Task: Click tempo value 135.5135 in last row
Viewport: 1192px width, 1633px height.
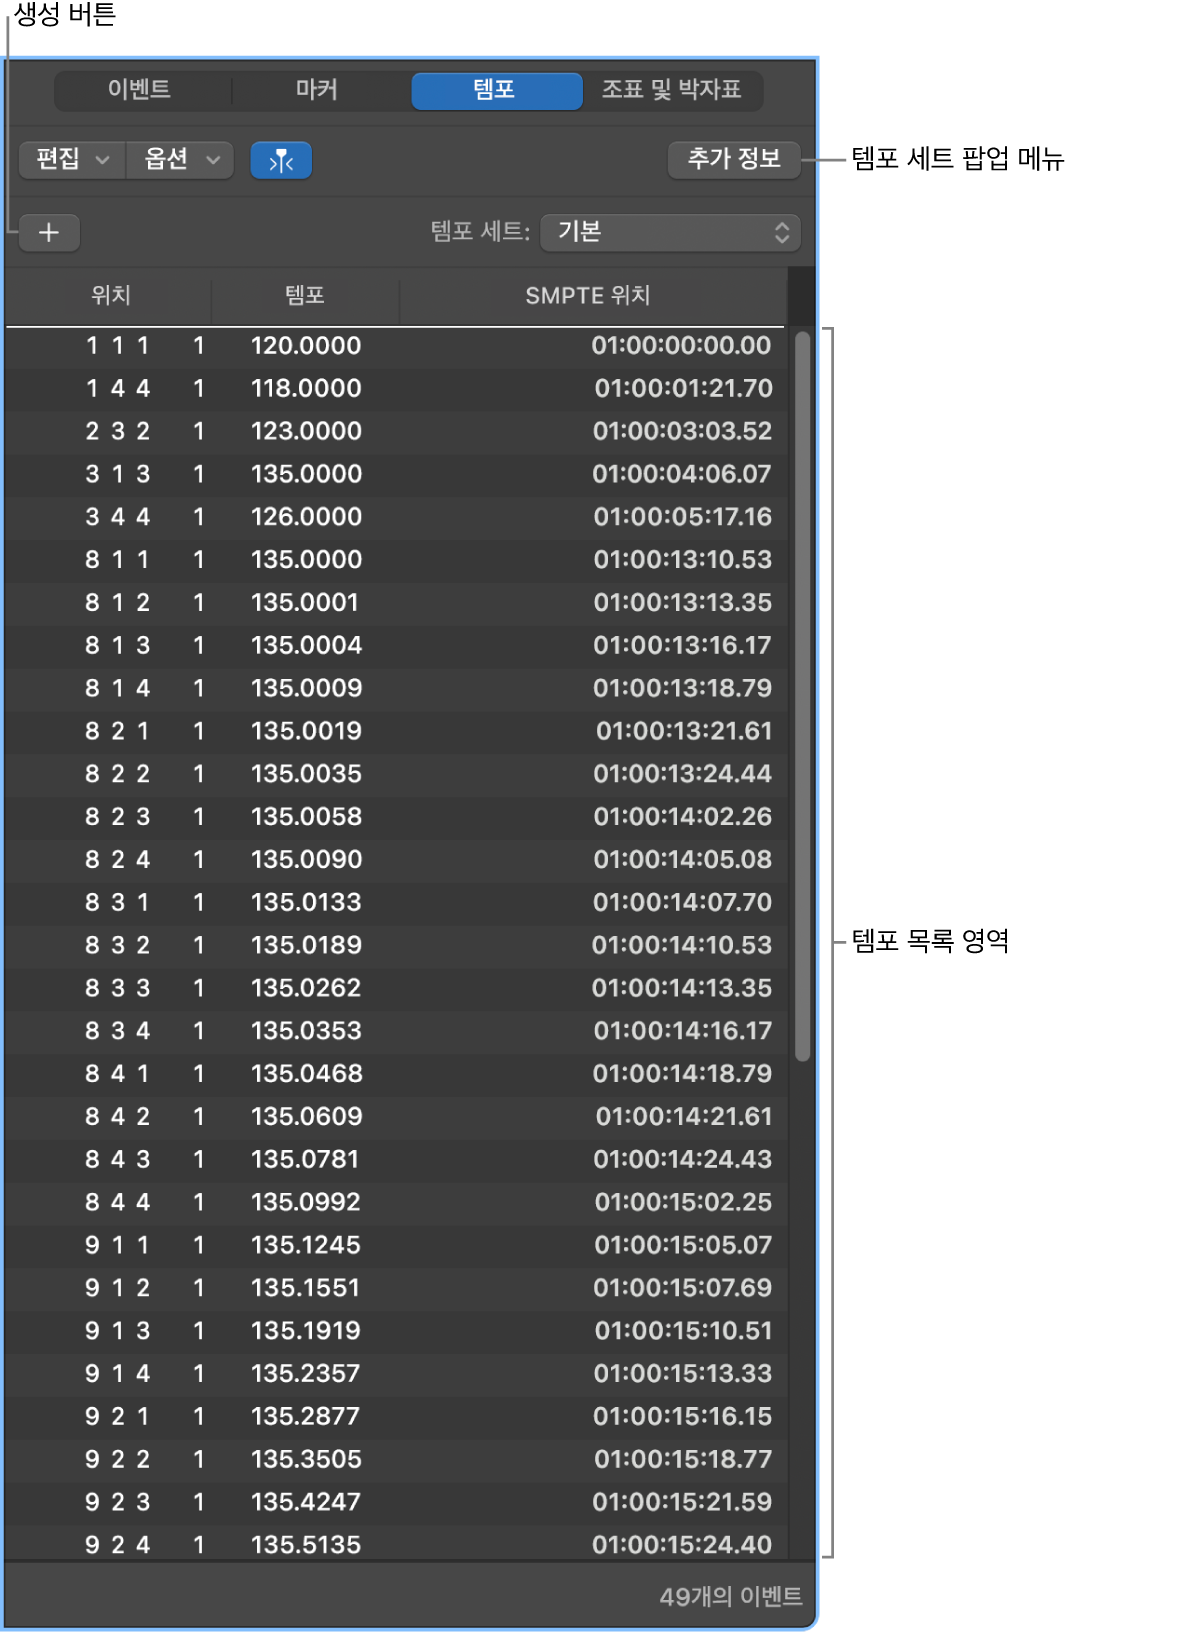Action: pyautogui.click(x=306, y=1545)
